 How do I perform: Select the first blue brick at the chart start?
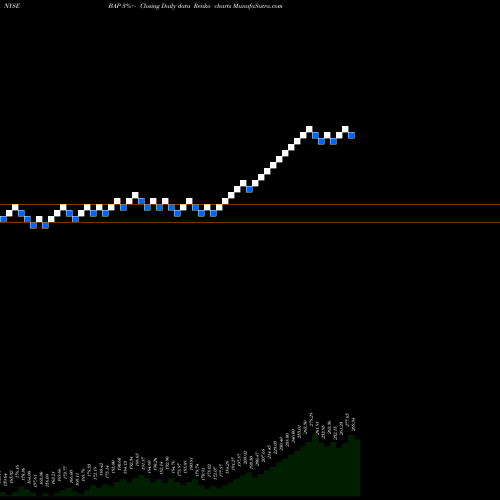tap(3, 219)
